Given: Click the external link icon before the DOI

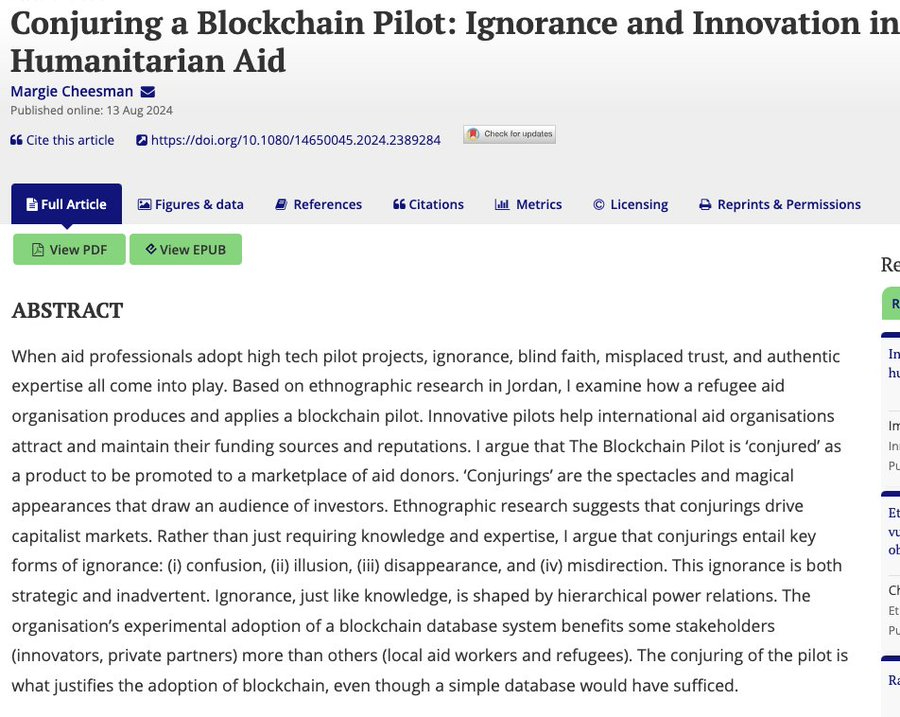Looking at the screenshot, I should tap(142, 140).
